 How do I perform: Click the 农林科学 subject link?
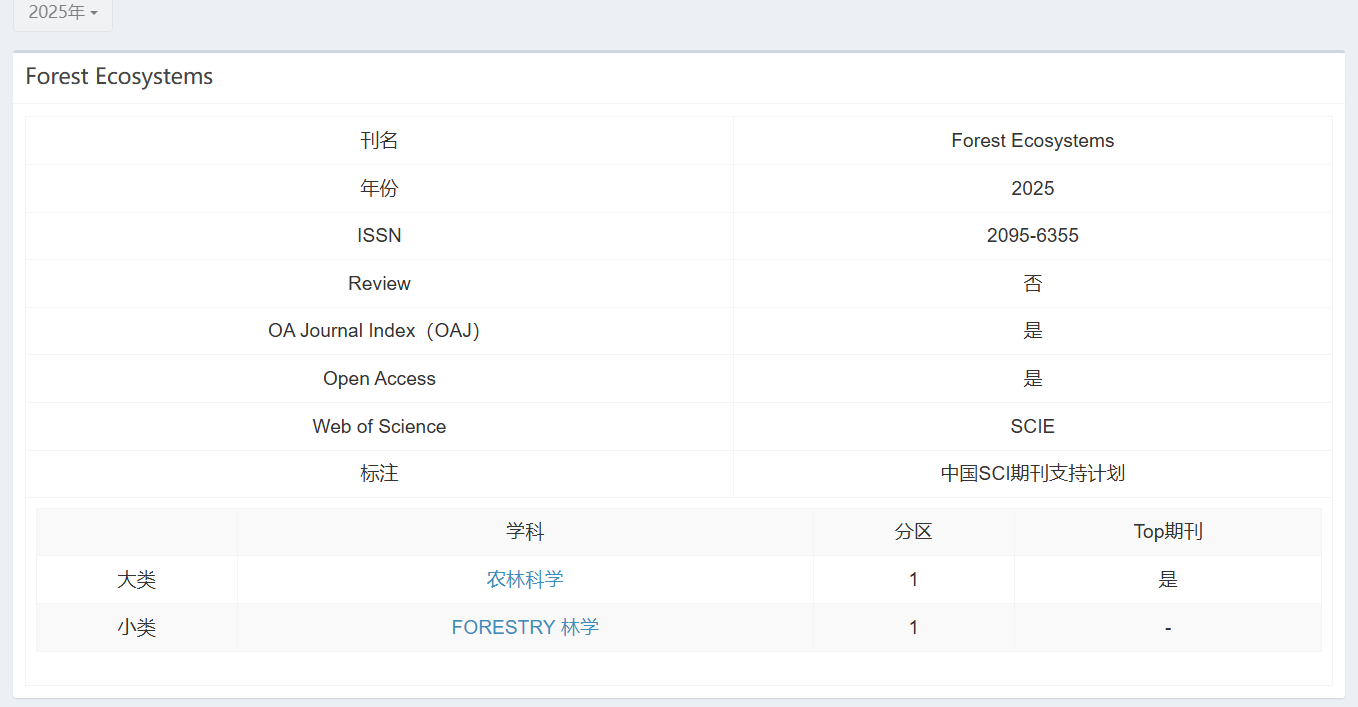pyautogui.click(x=525, y=580)
